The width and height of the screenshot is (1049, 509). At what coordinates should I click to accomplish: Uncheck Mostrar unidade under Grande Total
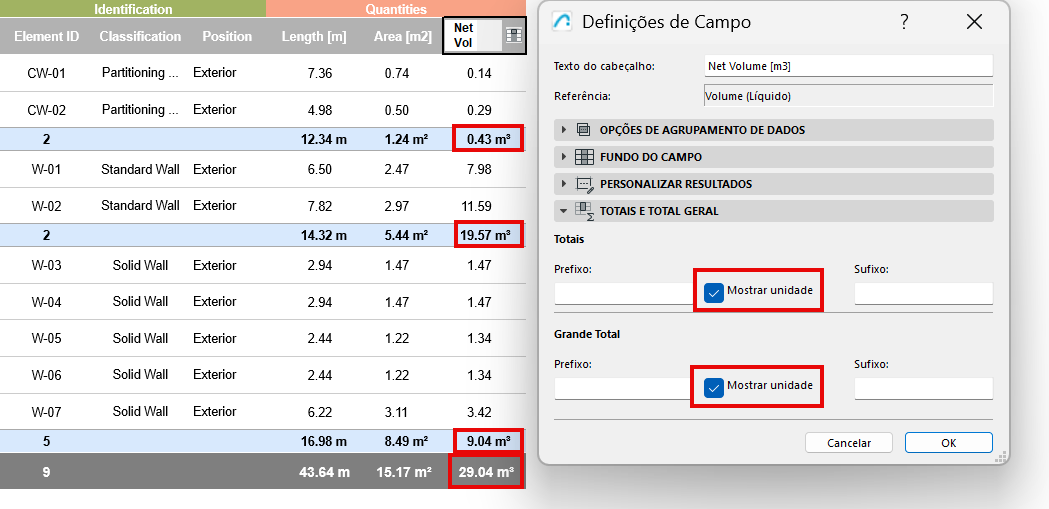tap(714, 387)
